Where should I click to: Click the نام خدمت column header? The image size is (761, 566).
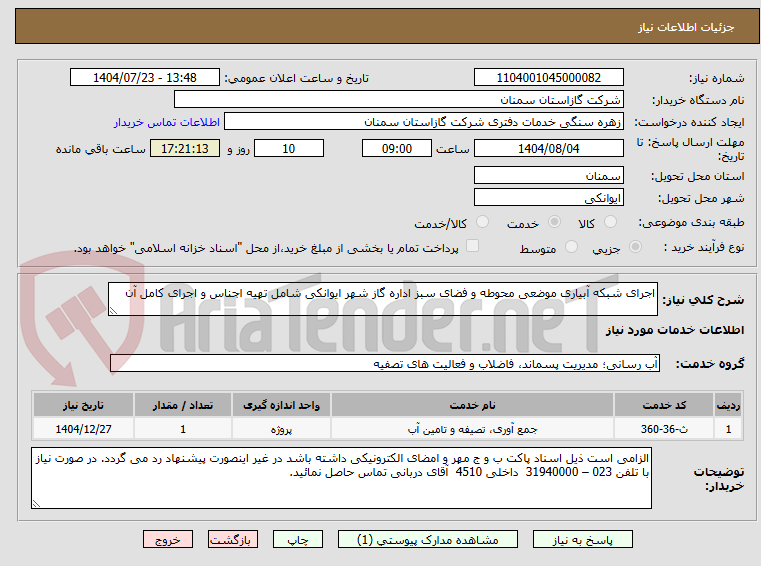(472, 405)
